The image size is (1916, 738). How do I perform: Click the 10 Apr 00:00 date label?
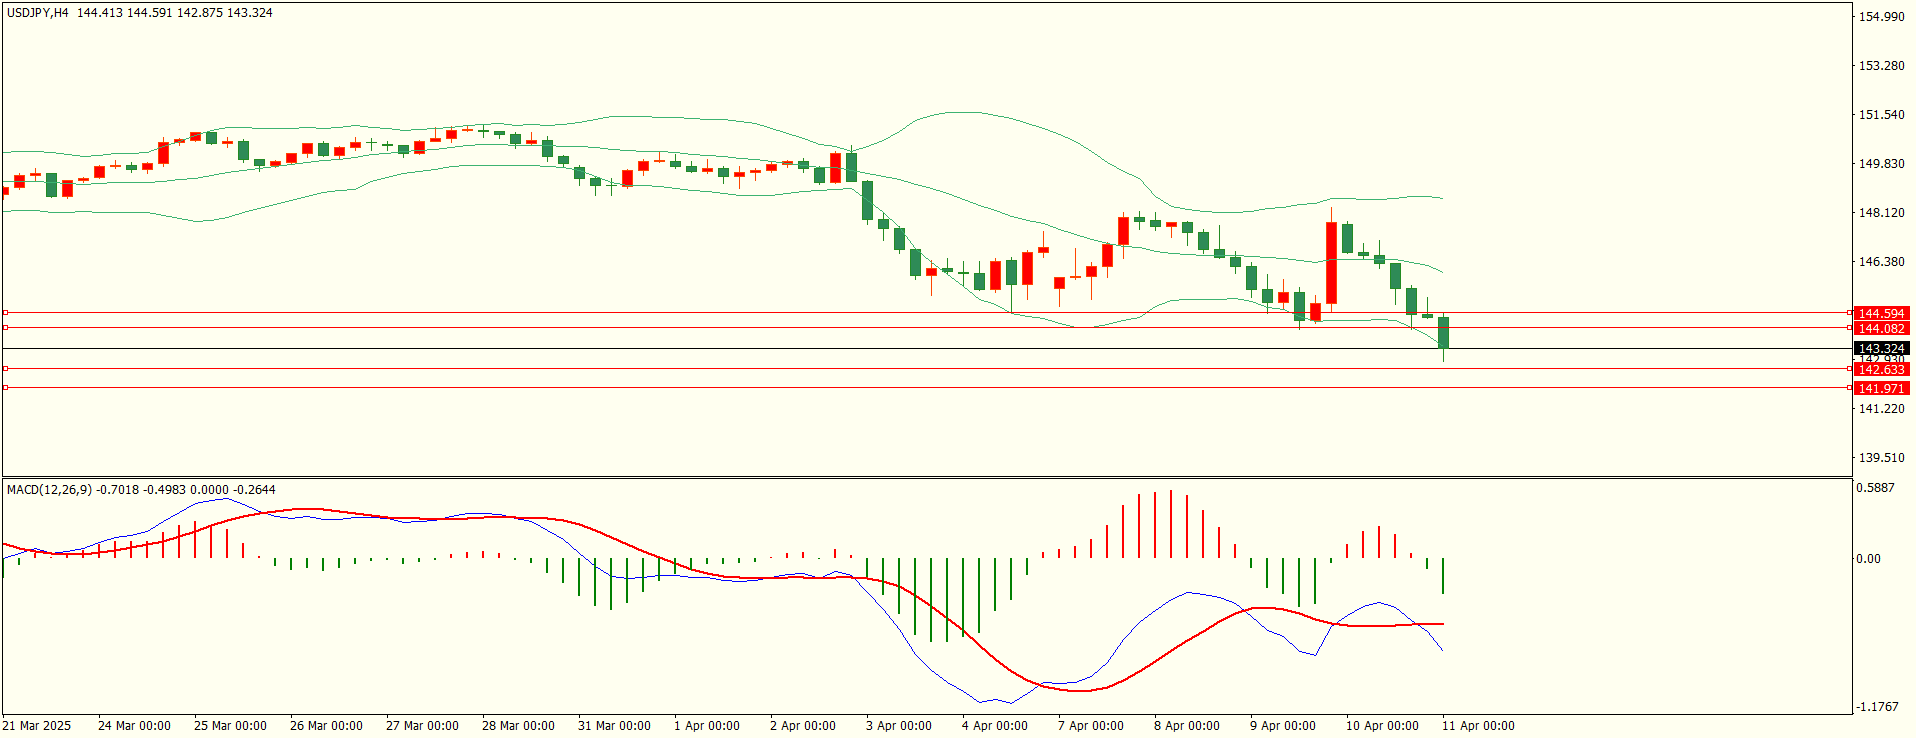click(1382, 726)
